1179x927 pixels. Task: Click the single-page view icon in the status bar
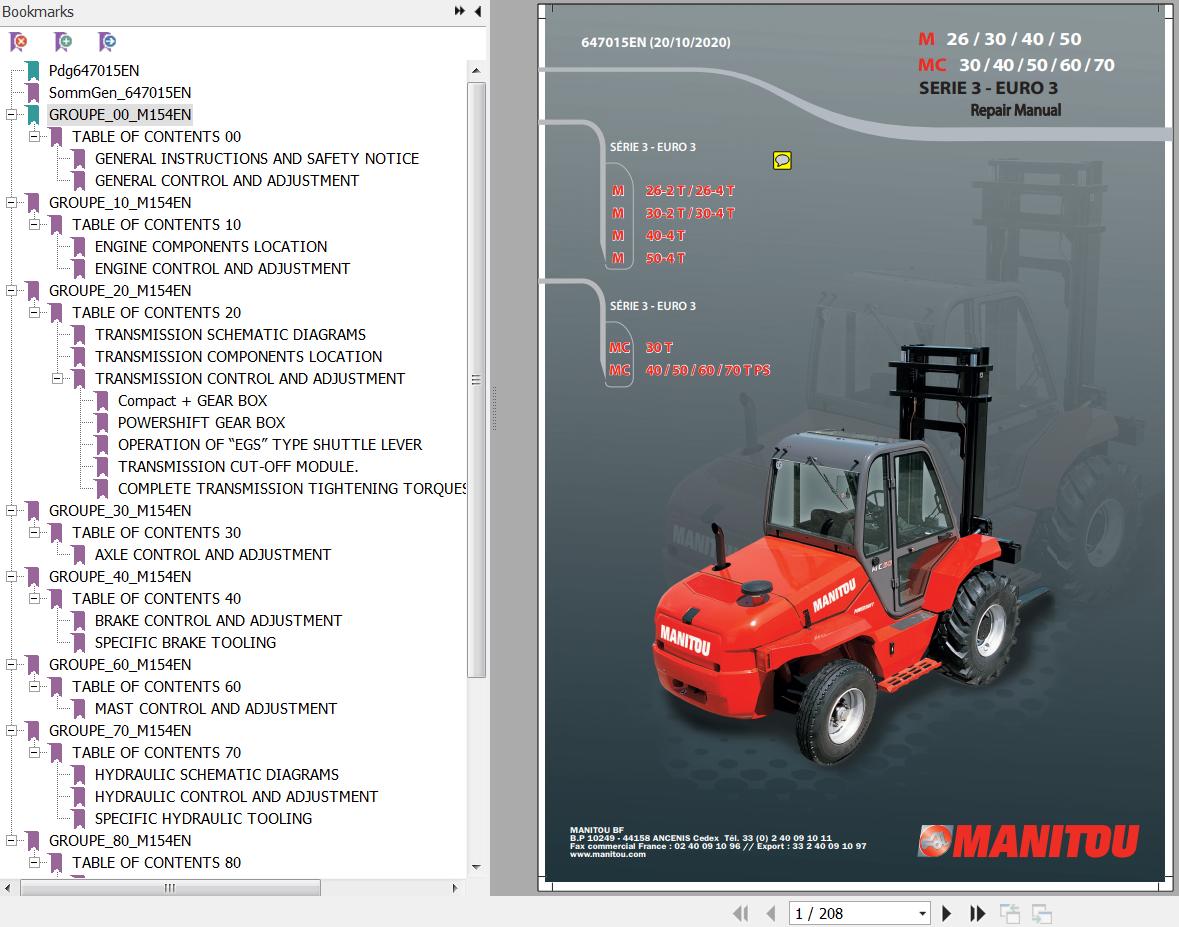pyautogui.click(x=1010, y=913)
